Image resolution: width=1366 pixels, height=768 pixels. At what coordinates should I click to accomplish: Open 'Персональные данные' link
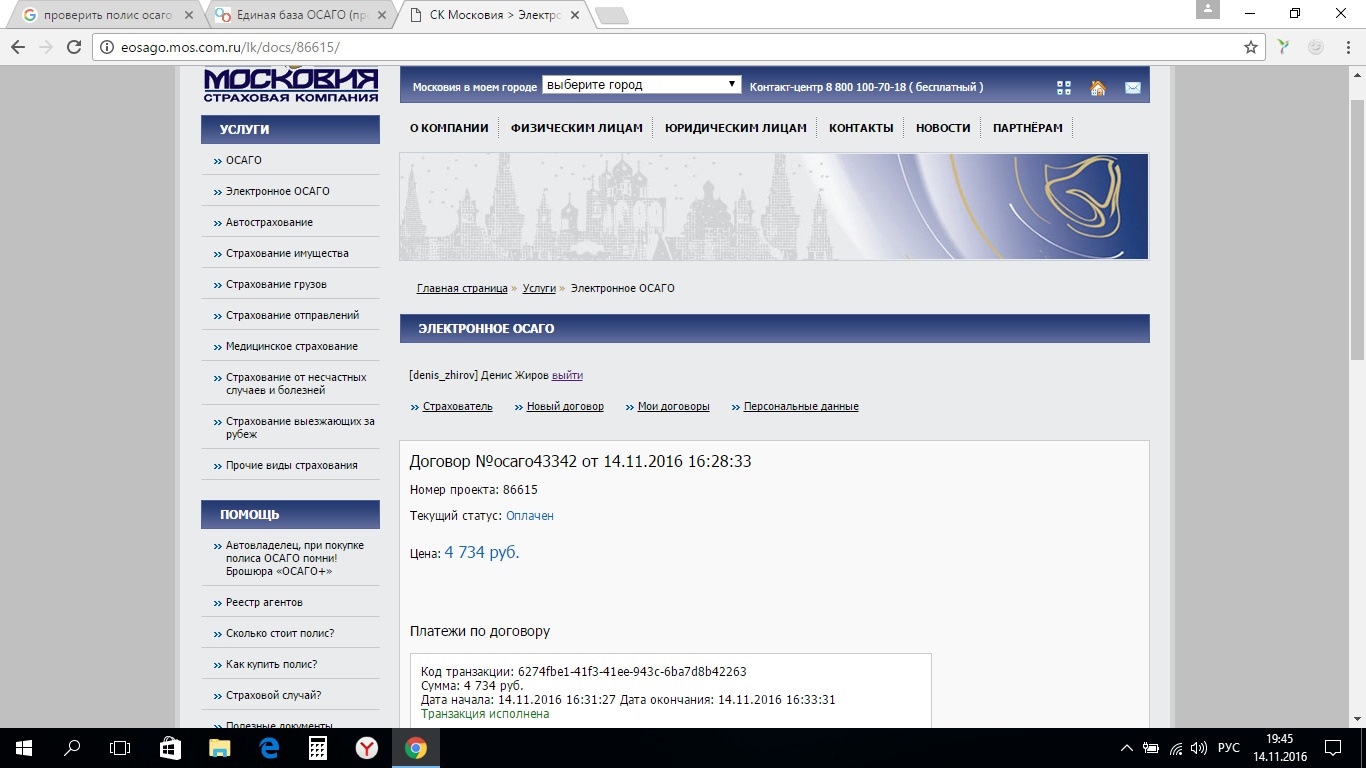pyautogui.click(x=801, y=406)
